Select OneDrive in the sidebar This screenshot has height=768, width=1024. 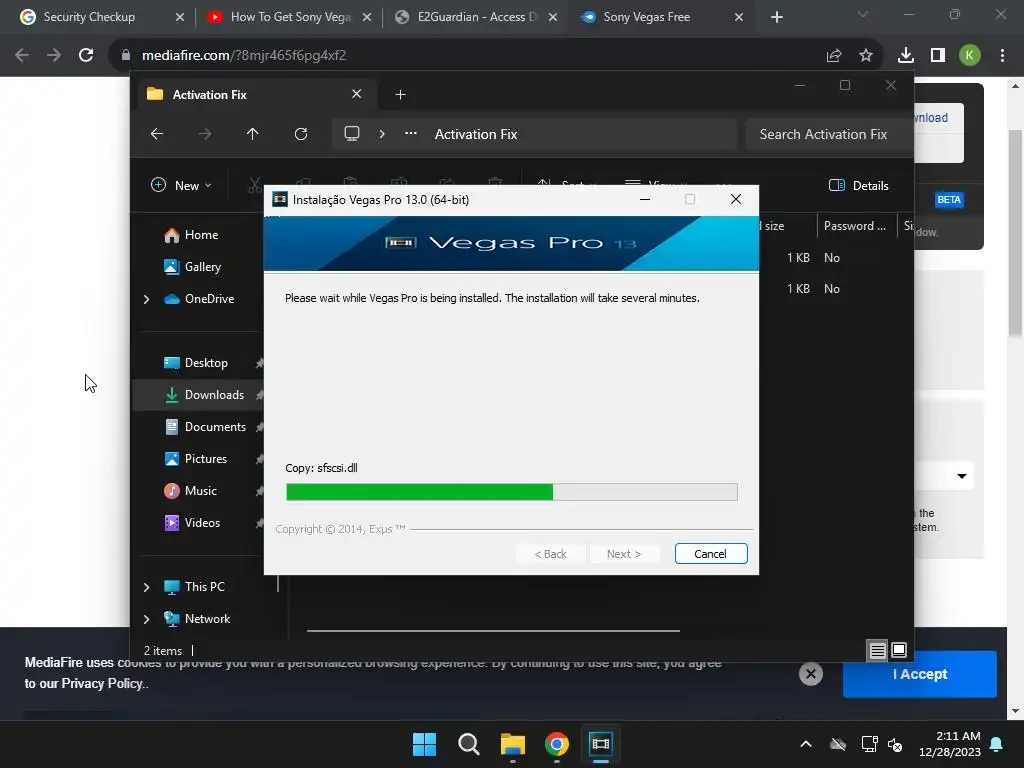199,299
